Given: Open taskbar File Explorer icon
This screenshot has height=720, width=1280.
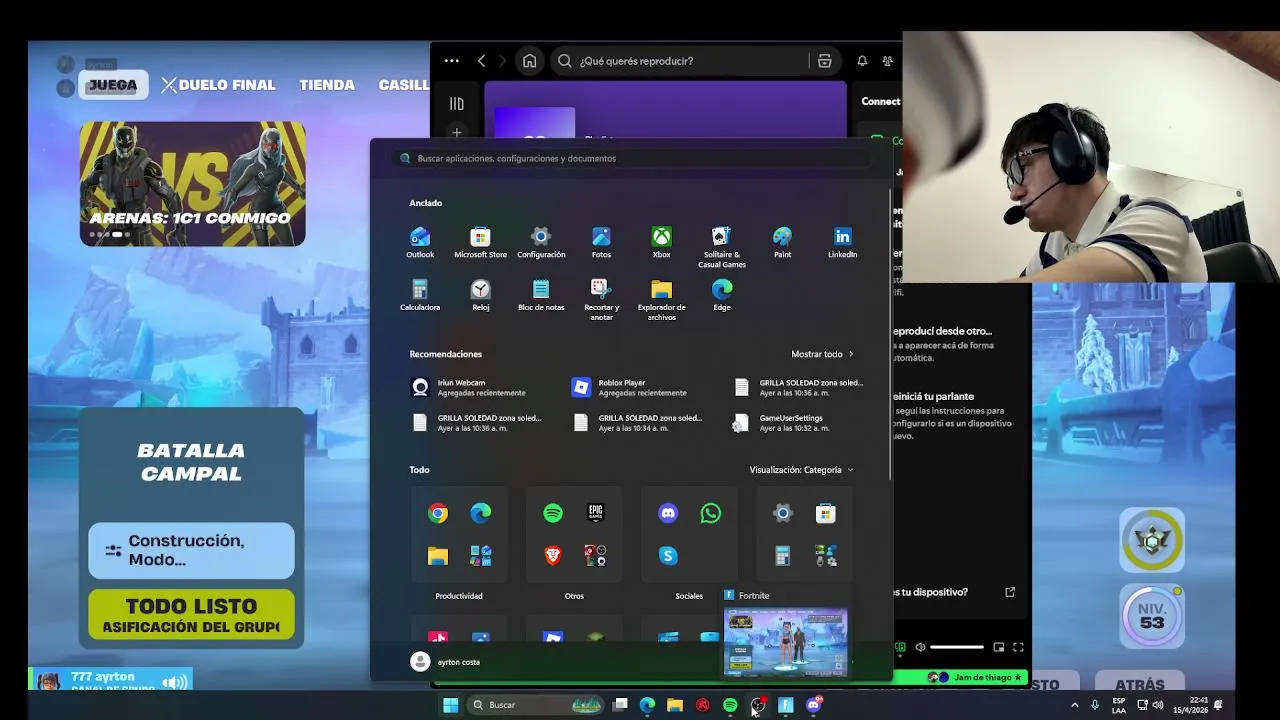Looking at the screenshot, I should click(675, 705).
